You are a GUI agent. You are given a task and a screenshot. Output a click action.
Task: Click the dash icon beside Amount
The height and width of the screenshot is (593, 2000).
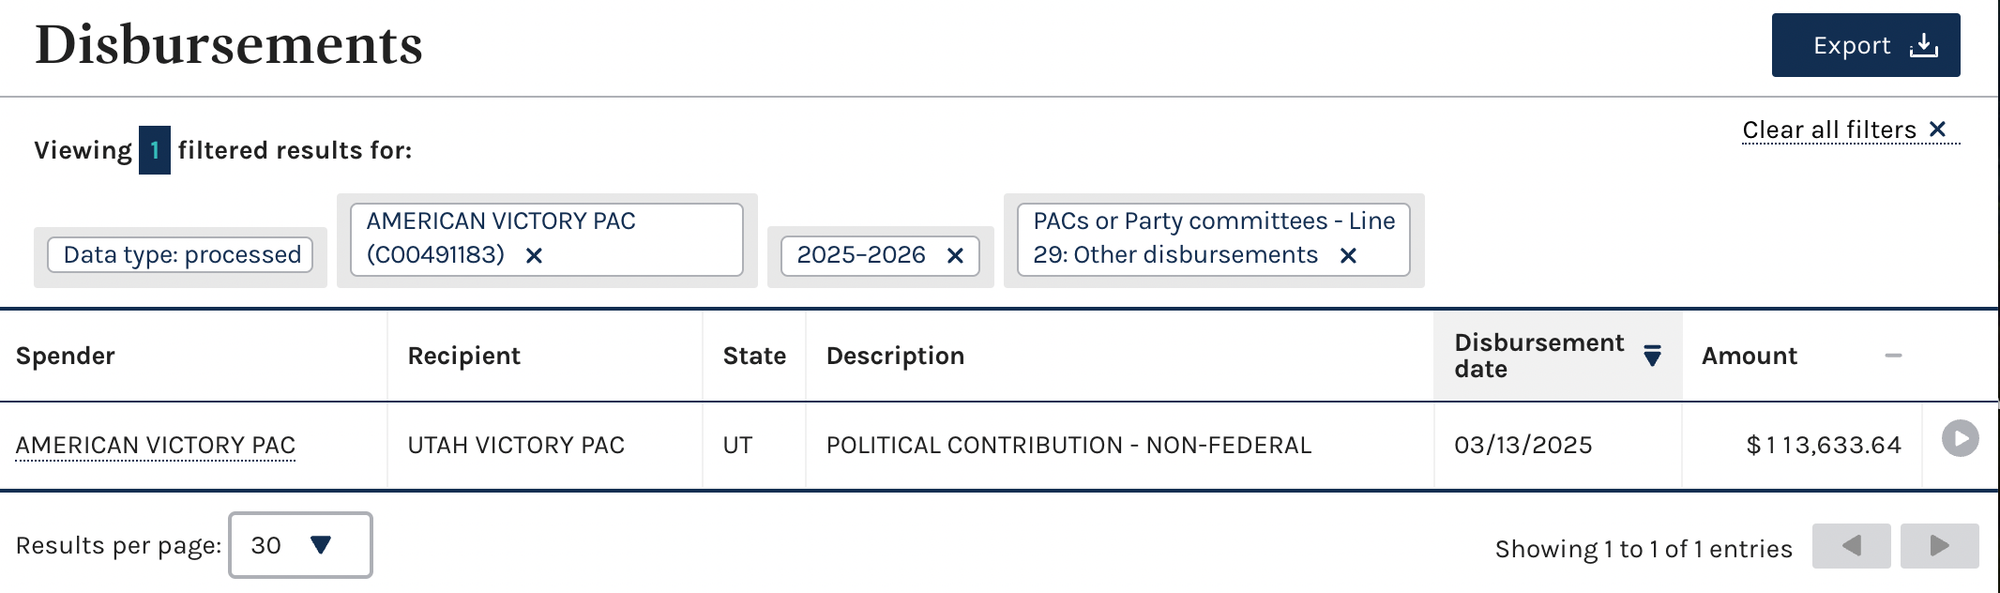click(x=1893, y=355)
